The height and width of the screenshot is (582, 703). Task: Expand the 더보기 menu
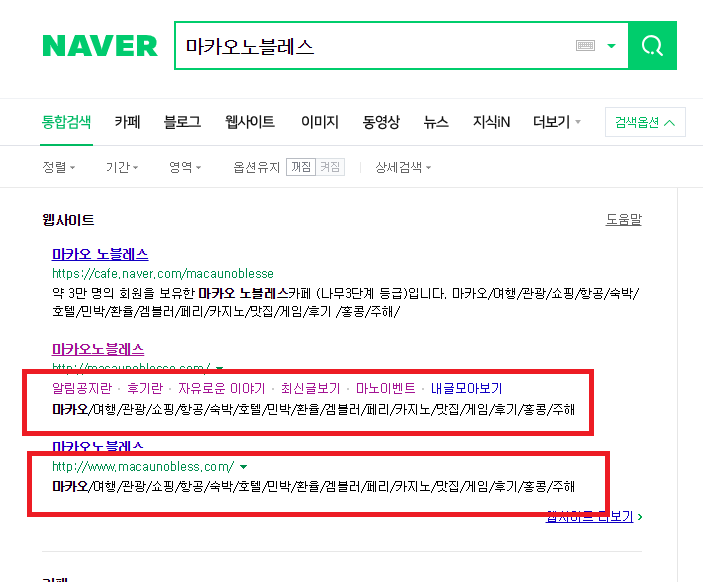point(556,122)
